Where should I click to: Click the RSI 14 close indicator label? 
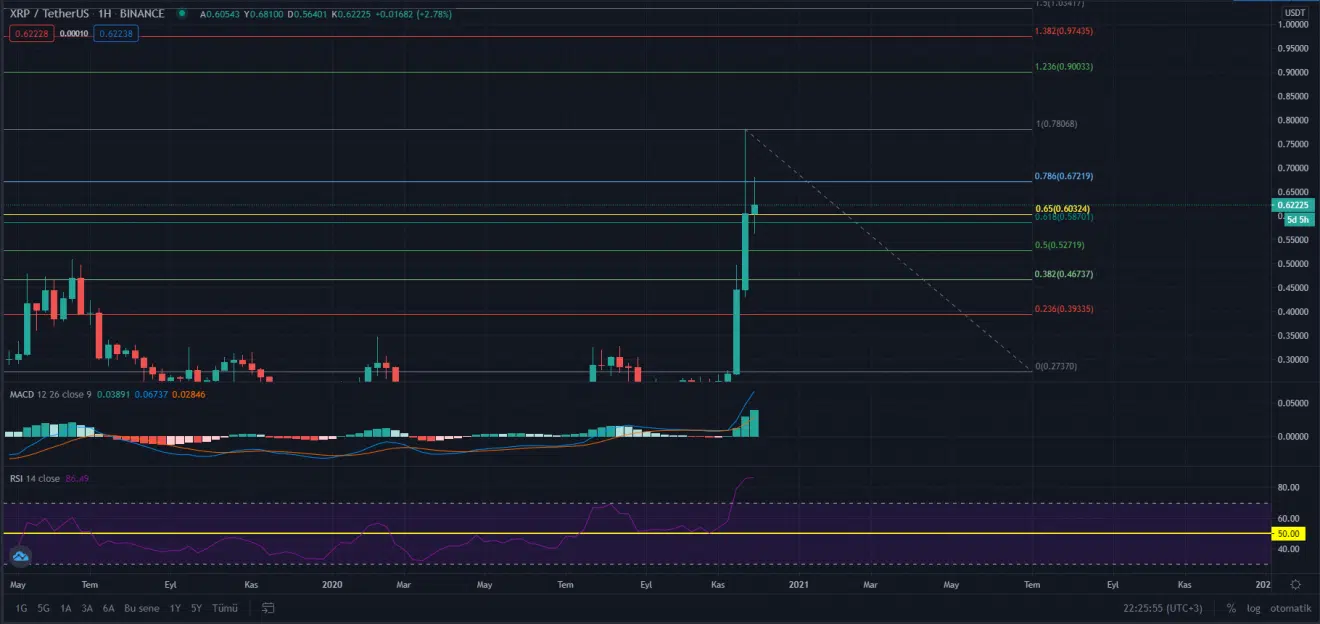point(35,479)
